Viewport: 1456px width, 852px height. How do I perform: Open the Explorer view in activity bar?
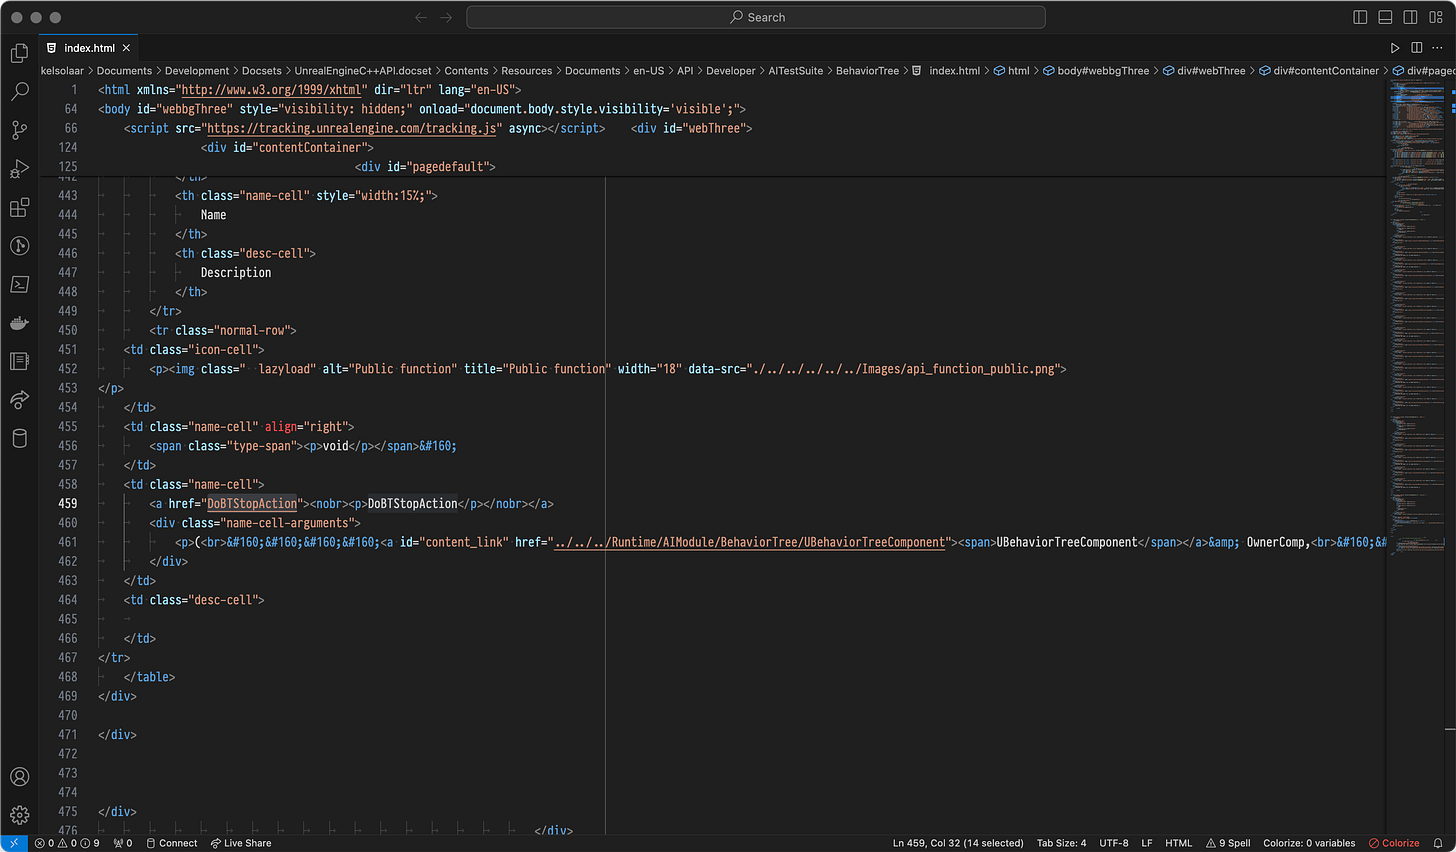point(19,53)
